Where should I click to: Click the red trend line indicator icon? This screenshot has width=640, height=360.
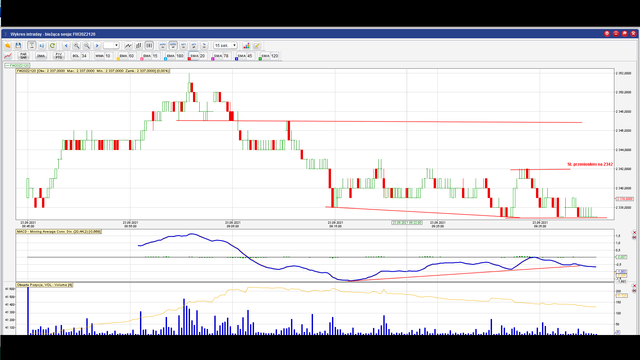pyautogui.click(x=8, y=56)
